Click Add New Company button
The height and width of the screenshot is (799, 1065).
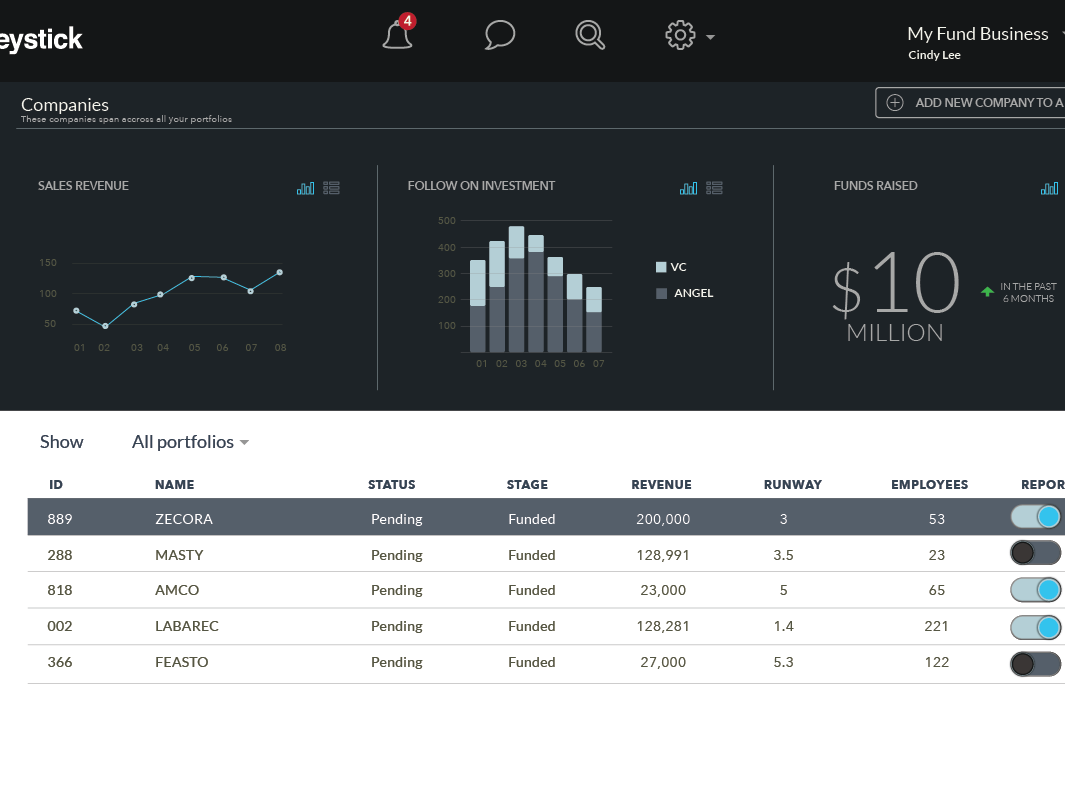click(970, 103)
